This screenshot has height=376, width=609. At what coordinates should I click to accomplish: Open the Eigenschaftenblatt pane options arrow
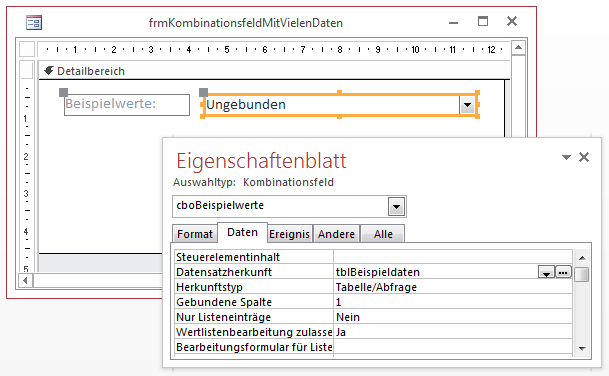[566, 157]
